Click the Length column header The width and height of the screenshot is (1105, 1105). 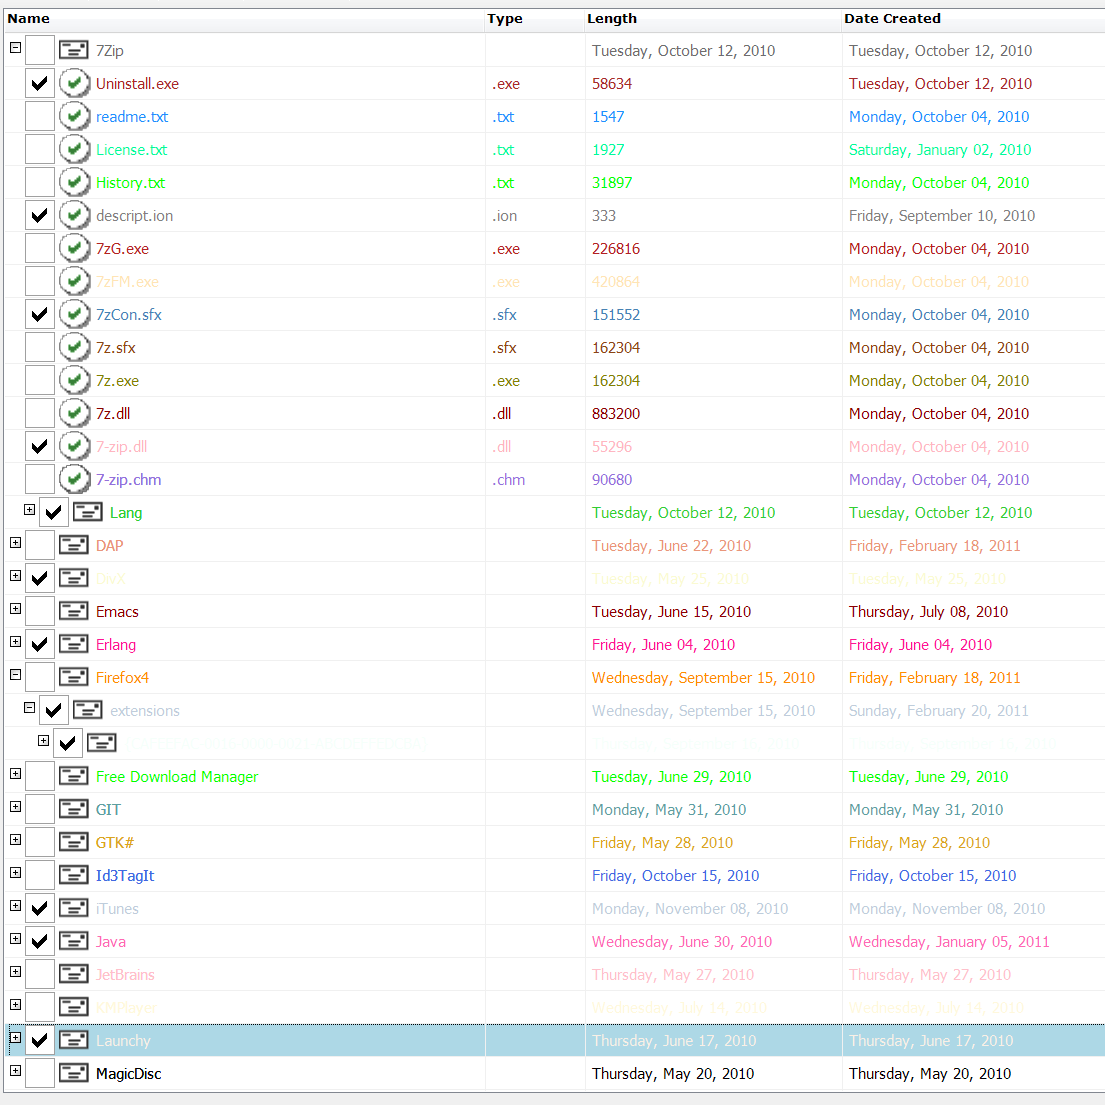coord(612,18)
